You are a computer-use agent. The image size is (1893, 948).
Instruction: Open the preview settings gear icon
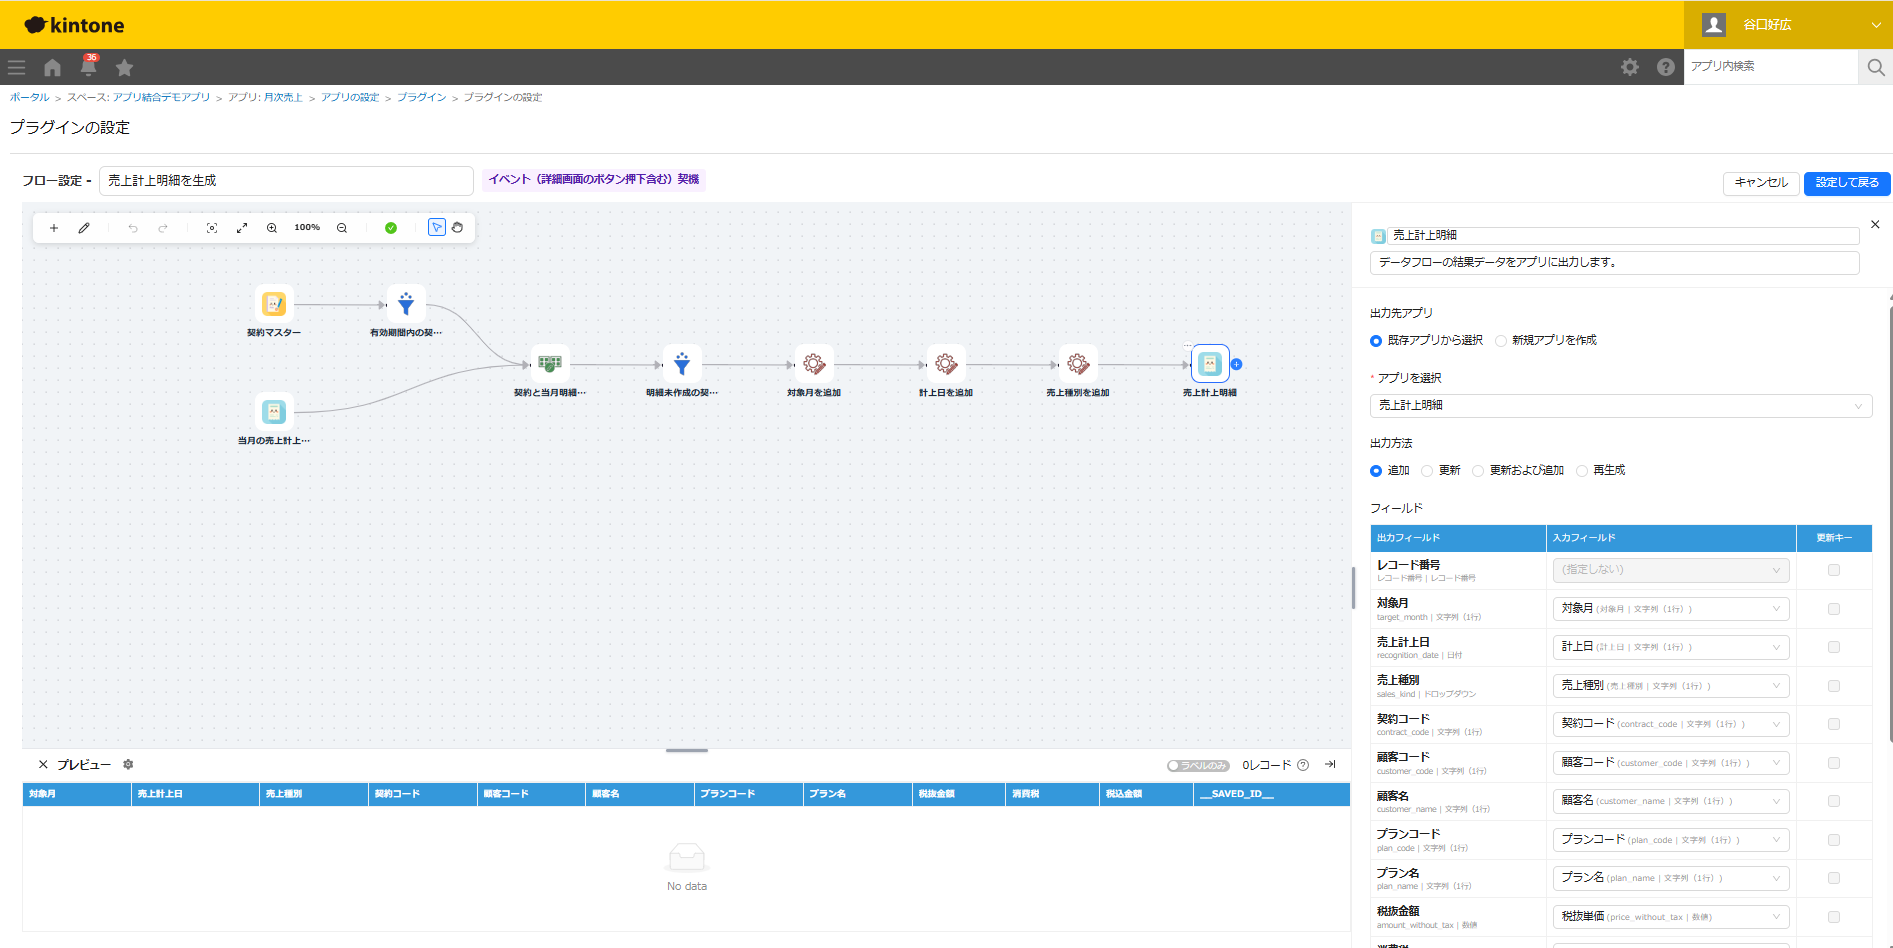coord(128,764)
